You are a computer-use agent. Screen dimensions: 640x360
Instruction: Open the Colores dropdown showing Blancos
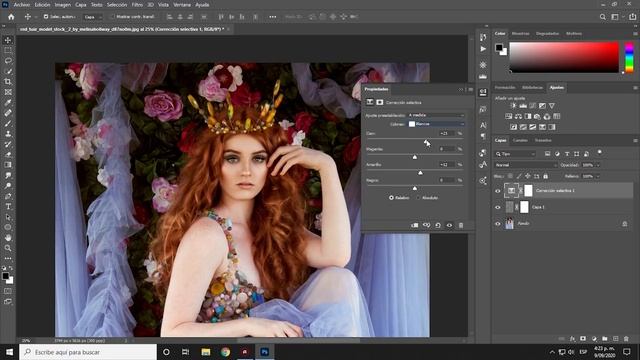click(436, 124)
